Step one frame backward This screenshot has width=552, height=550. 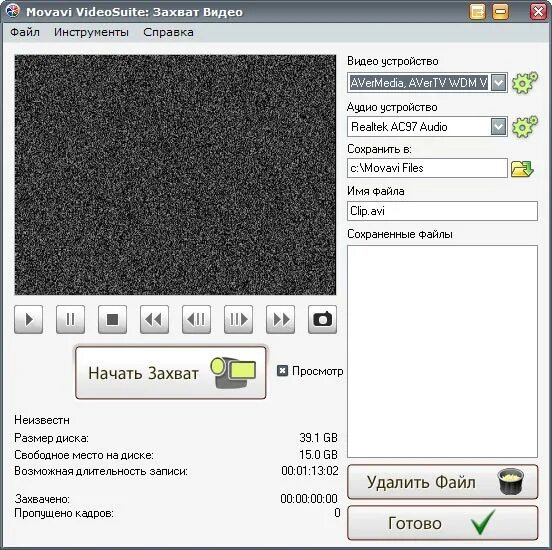(196, 319)
